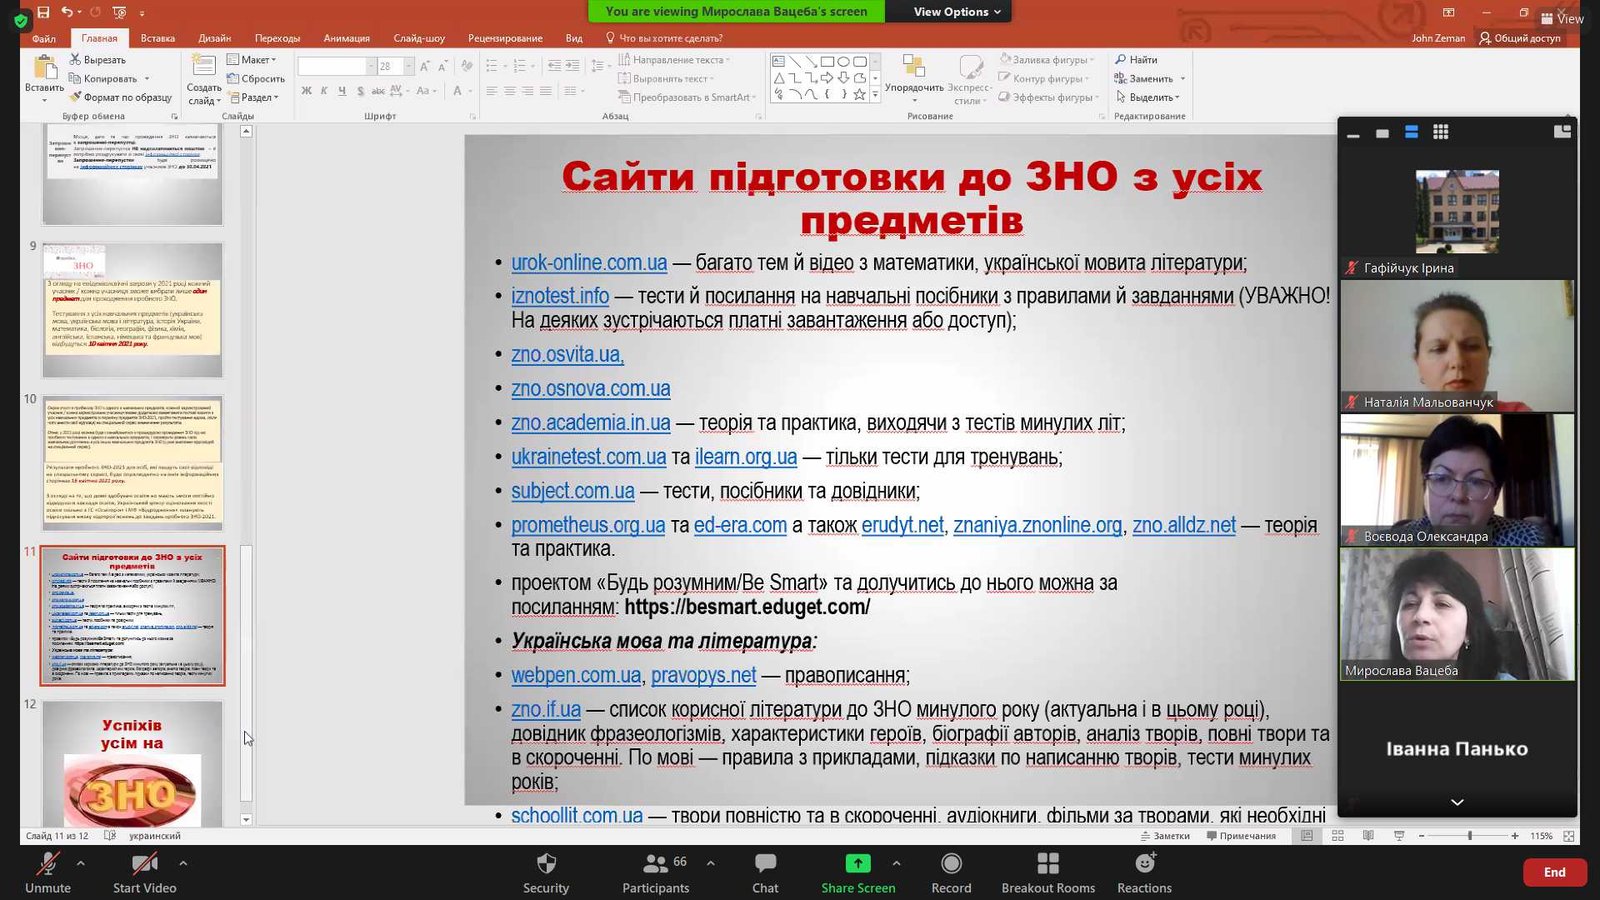Switch to the Вставка ribbon tab
Image resolution: width=1600 pixels, height=900 pixels.
click(x=158, y=38)
